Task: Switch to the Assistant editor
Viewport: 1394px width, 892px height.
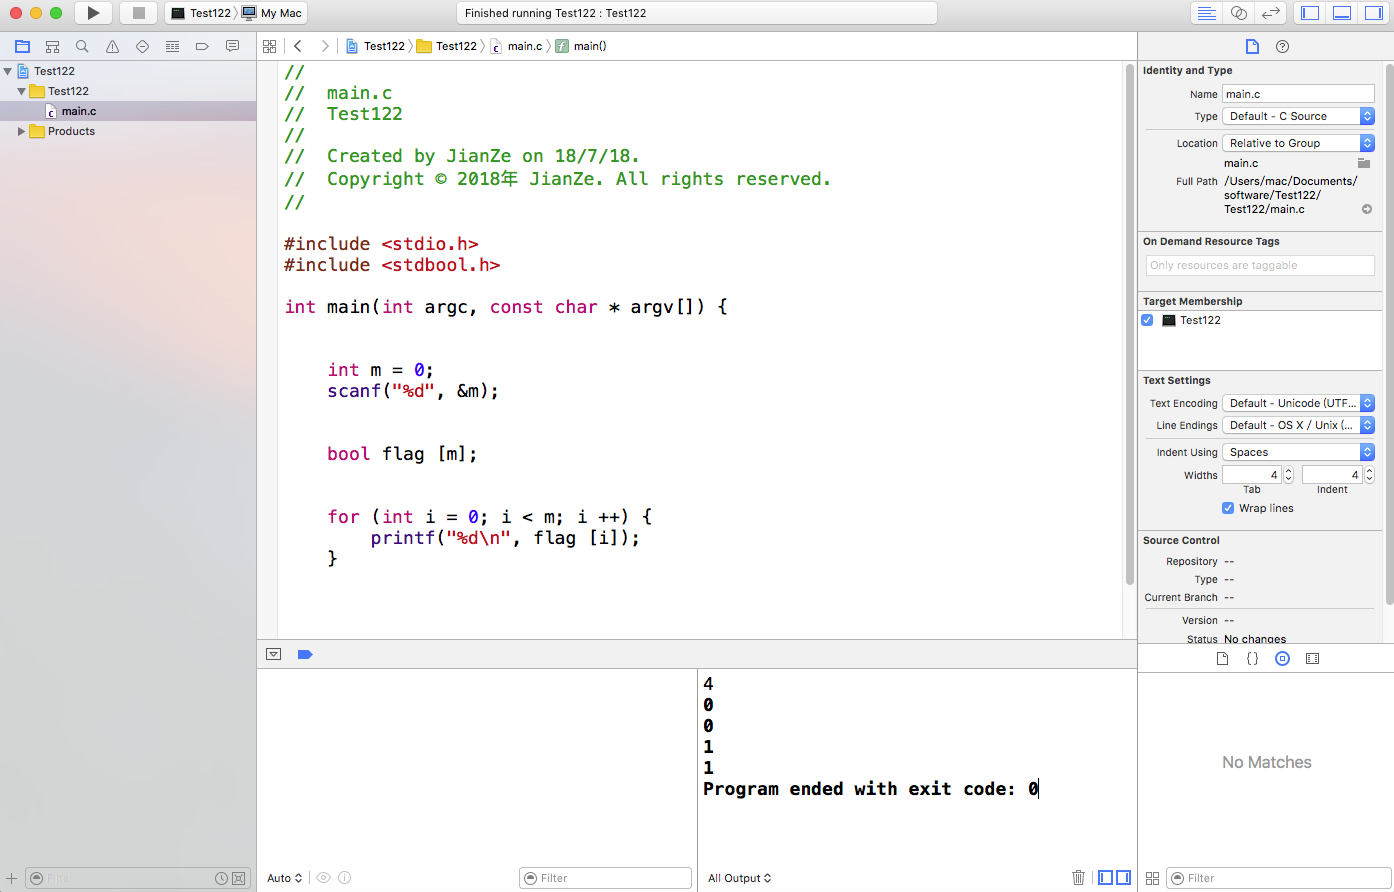Action: pyautogui.click(x=1239, y=13)
